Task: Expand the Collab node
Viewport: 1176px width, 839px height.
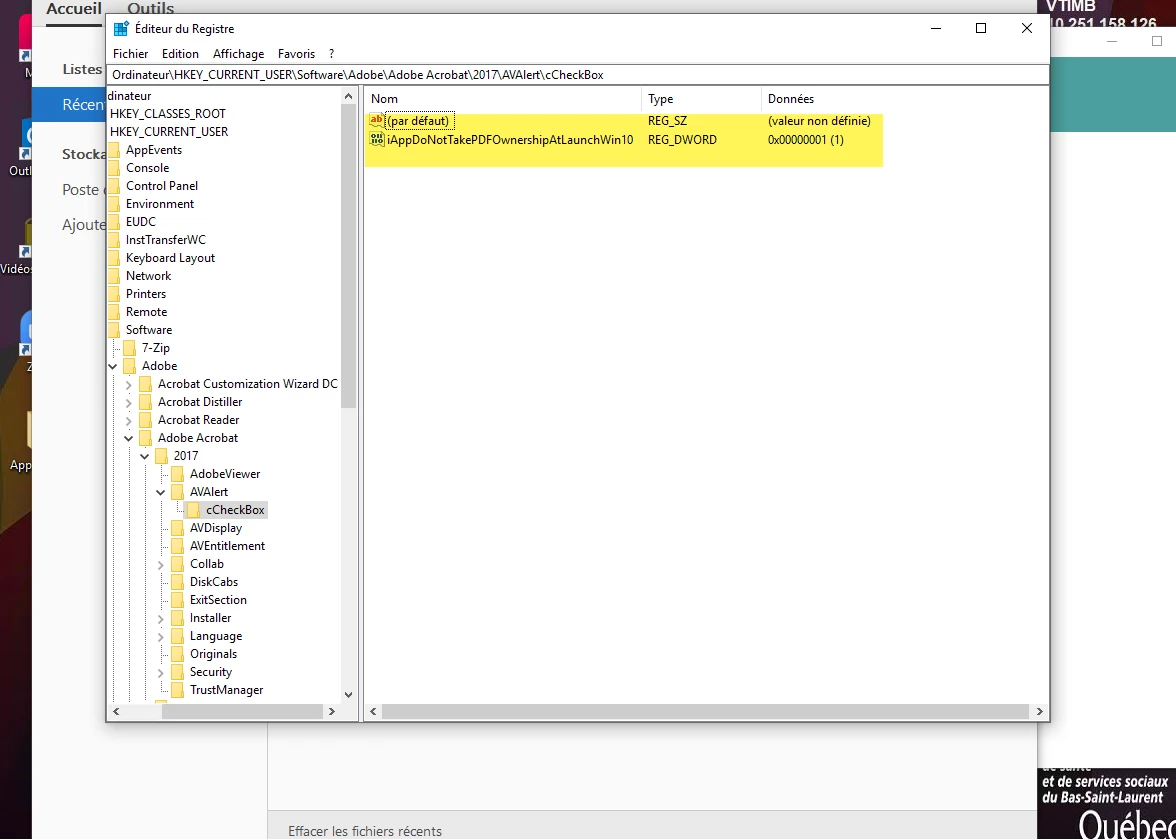Action: (160, 565)
